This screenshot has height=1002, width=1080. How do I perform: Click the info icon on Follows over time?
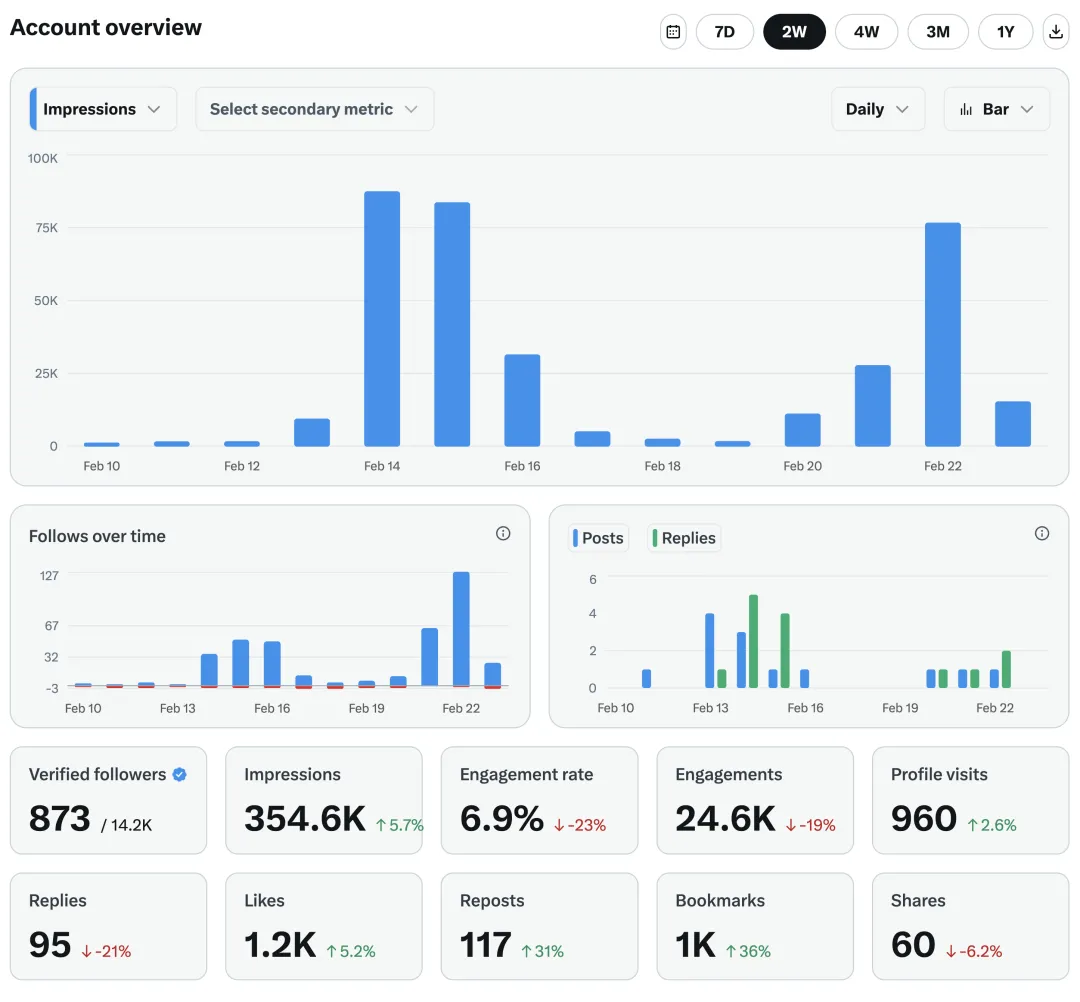point(503,533)
